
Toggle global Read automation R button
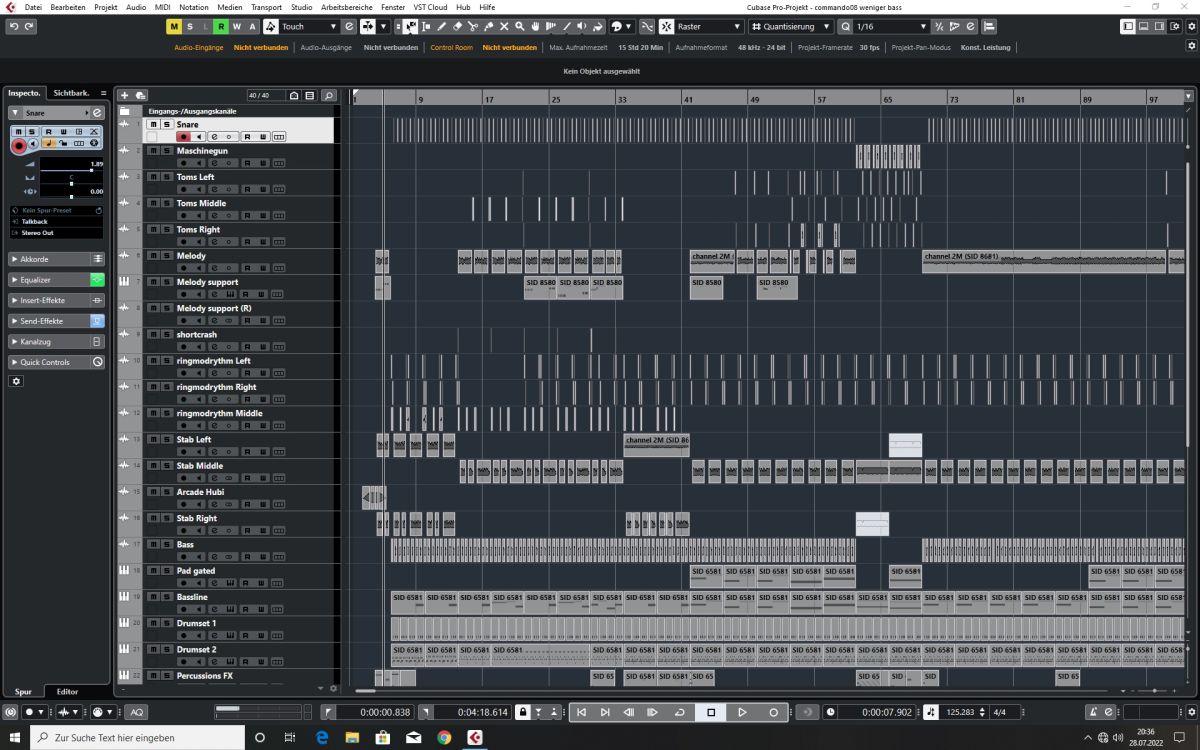tap(221, 26)
